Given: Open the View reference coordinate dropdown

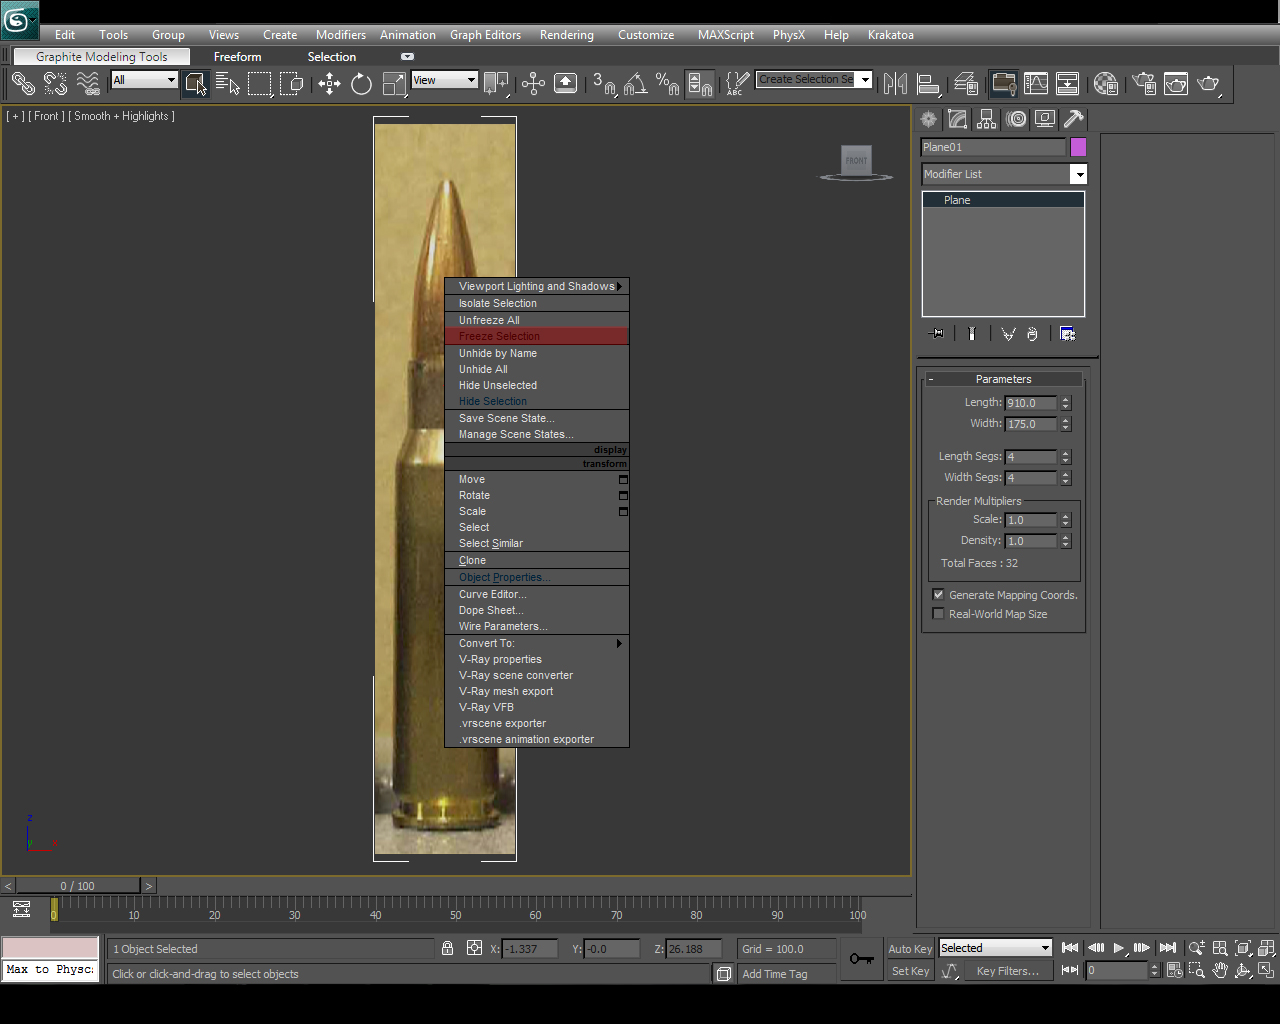Looking at the screenshot, I should pos(444,79).
